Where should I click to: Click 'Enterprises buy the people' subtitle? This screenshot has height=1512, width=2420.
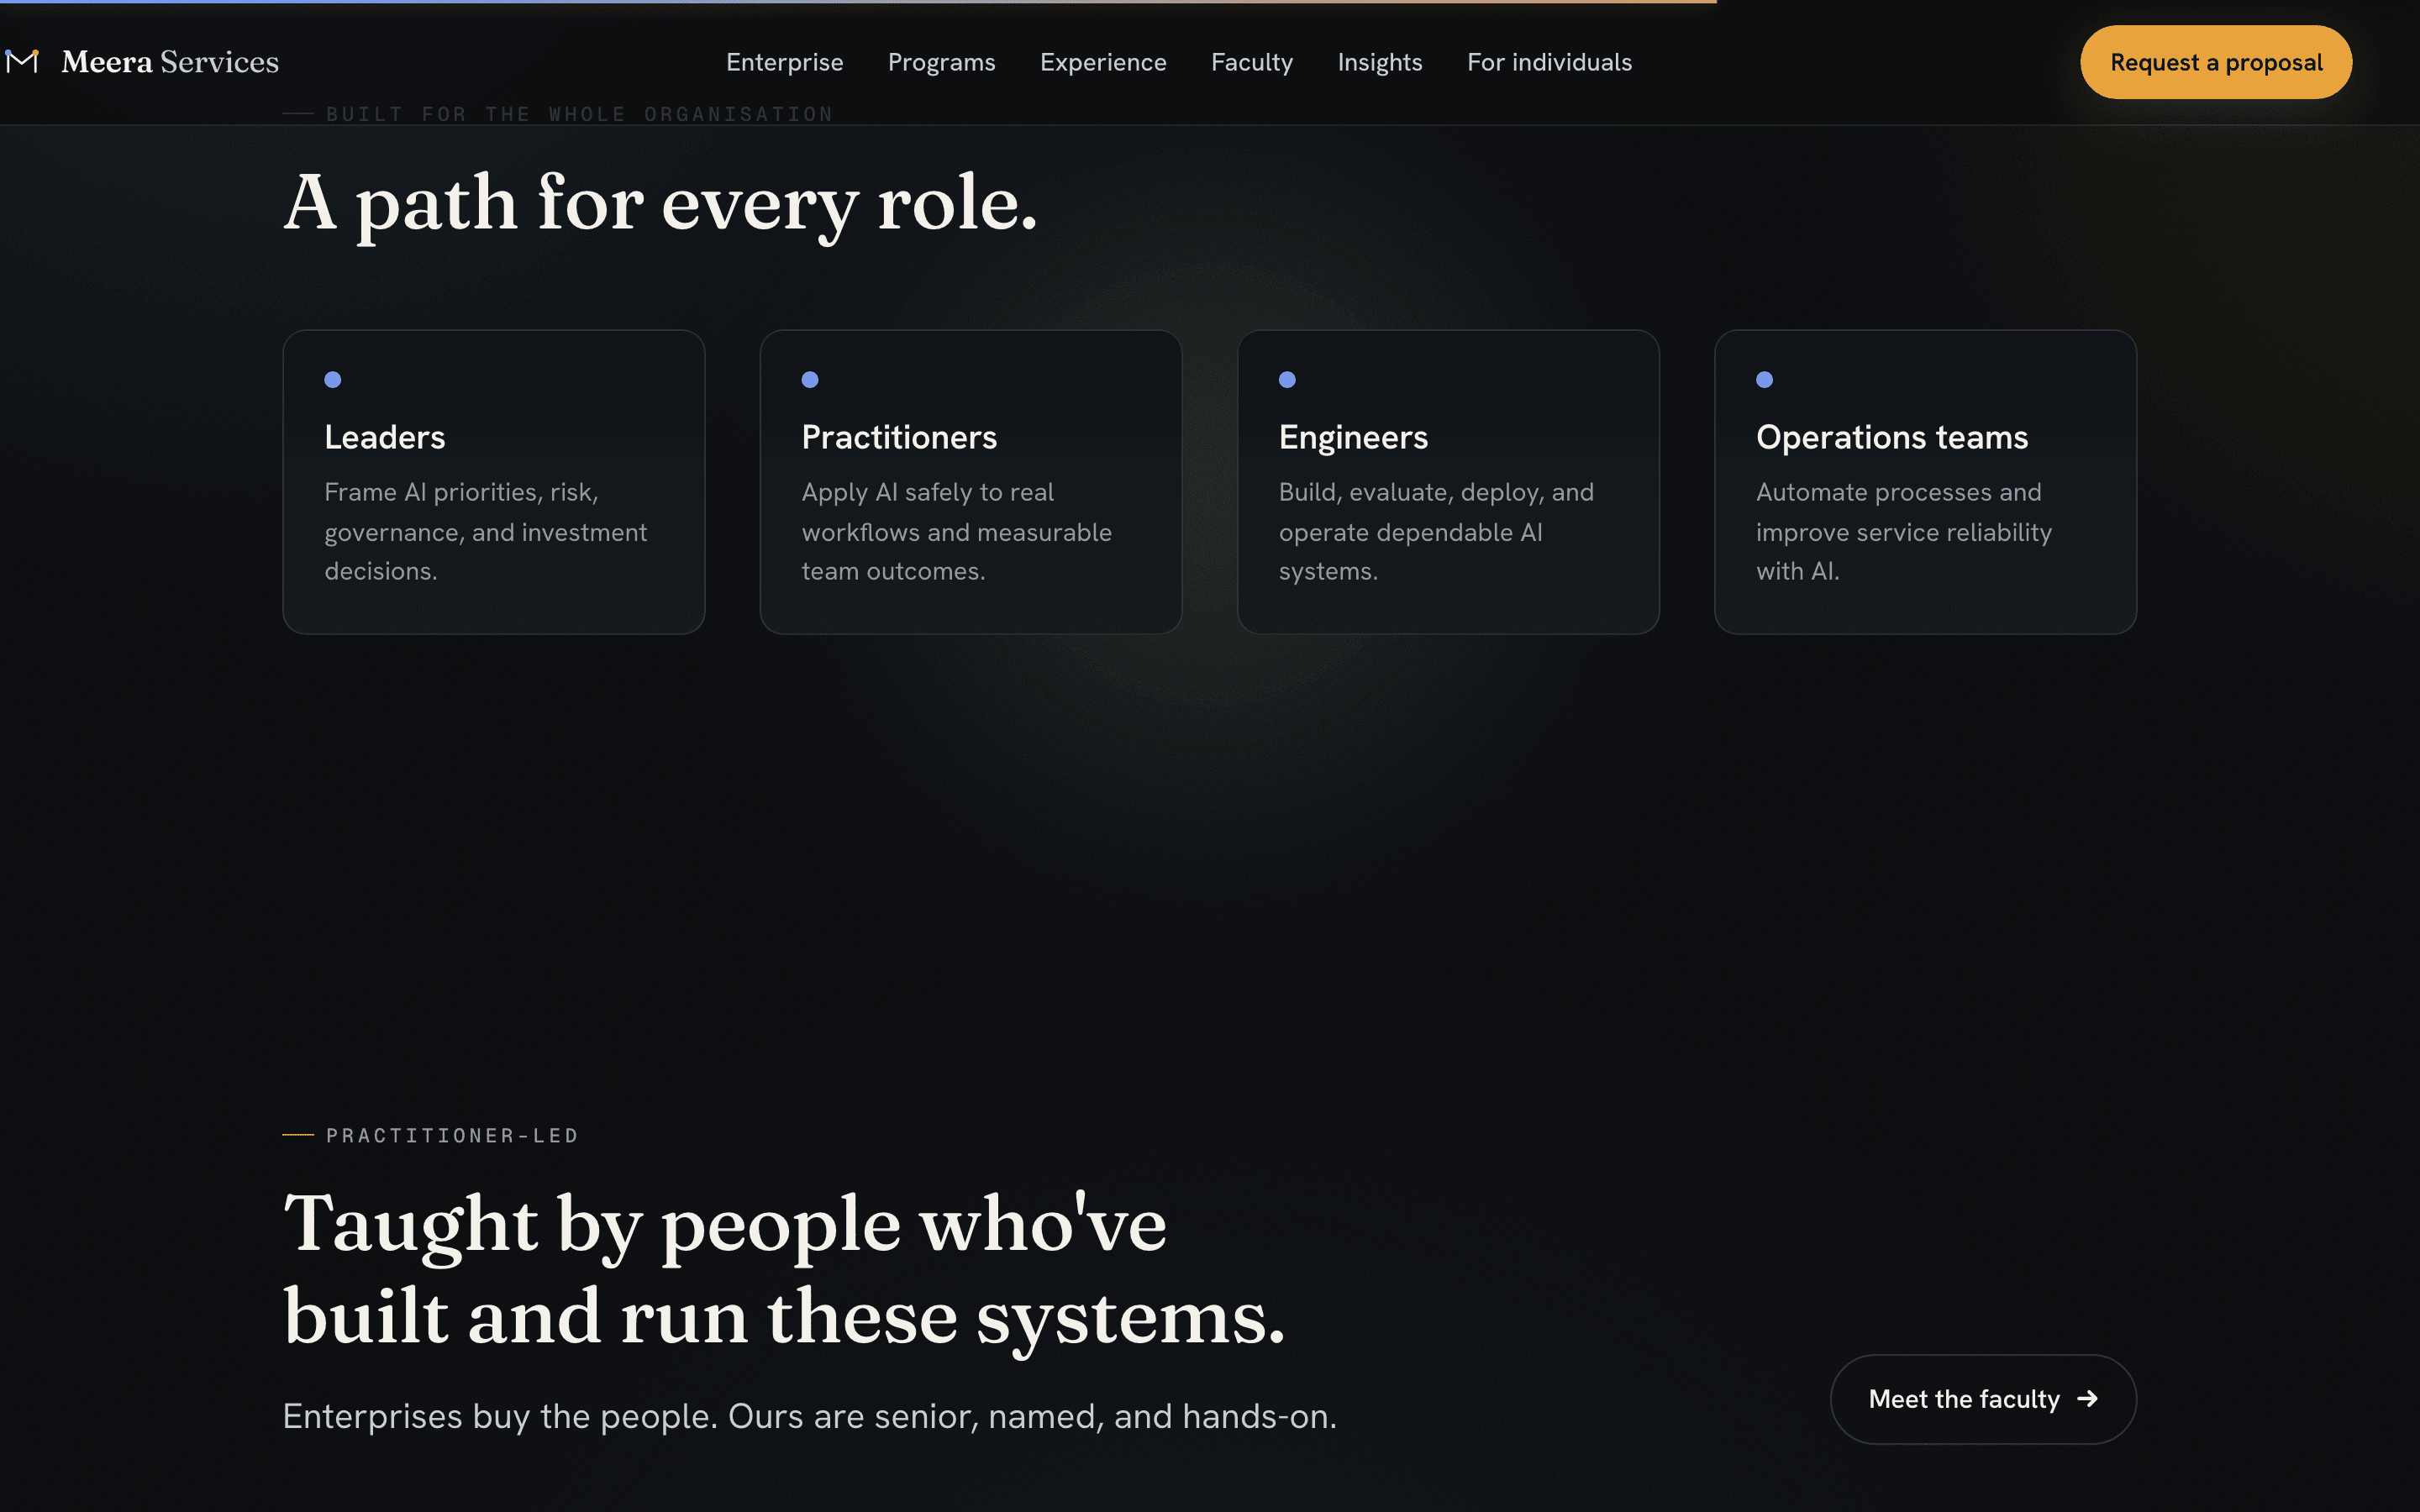pos(809,1416)
